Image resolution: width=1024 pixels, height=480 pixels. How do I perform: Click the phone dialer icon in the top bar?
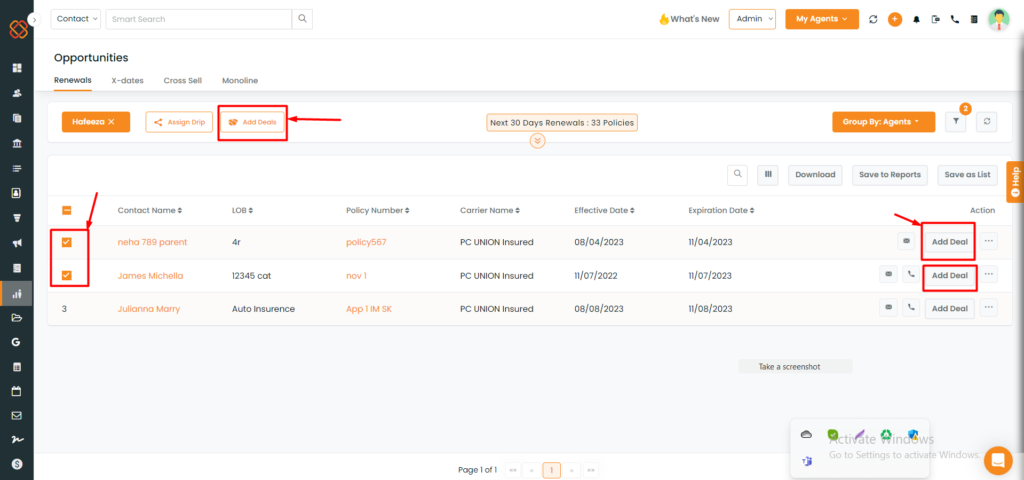[955, 20]
